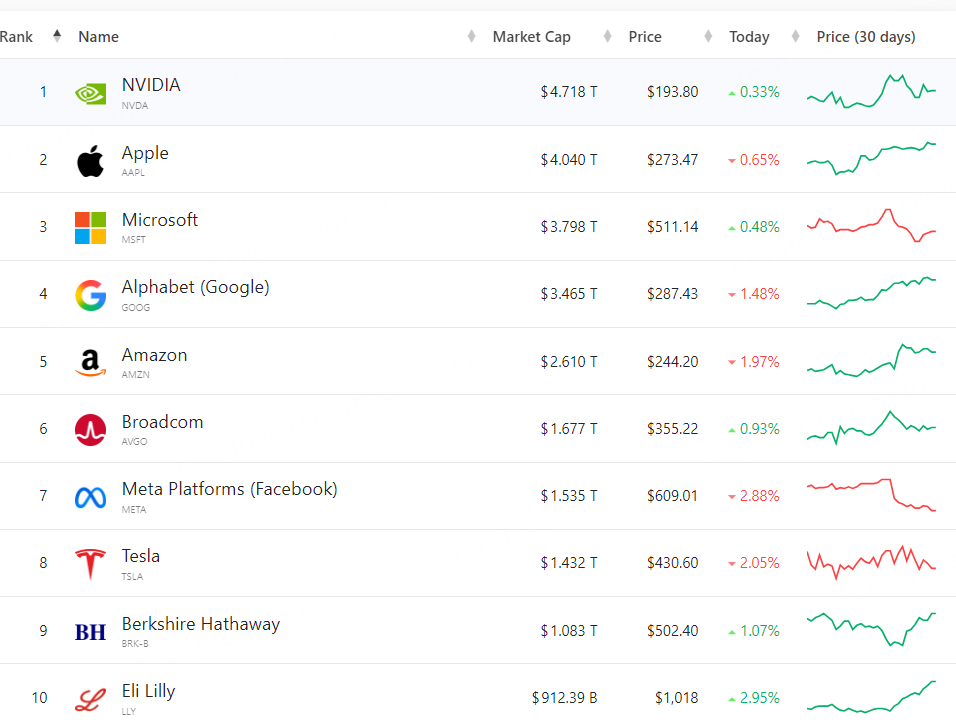This screenshot has height=728, width=956.
Task: Click the Meta logo icon
Action: pyautogui.click(x=90, y=497)
